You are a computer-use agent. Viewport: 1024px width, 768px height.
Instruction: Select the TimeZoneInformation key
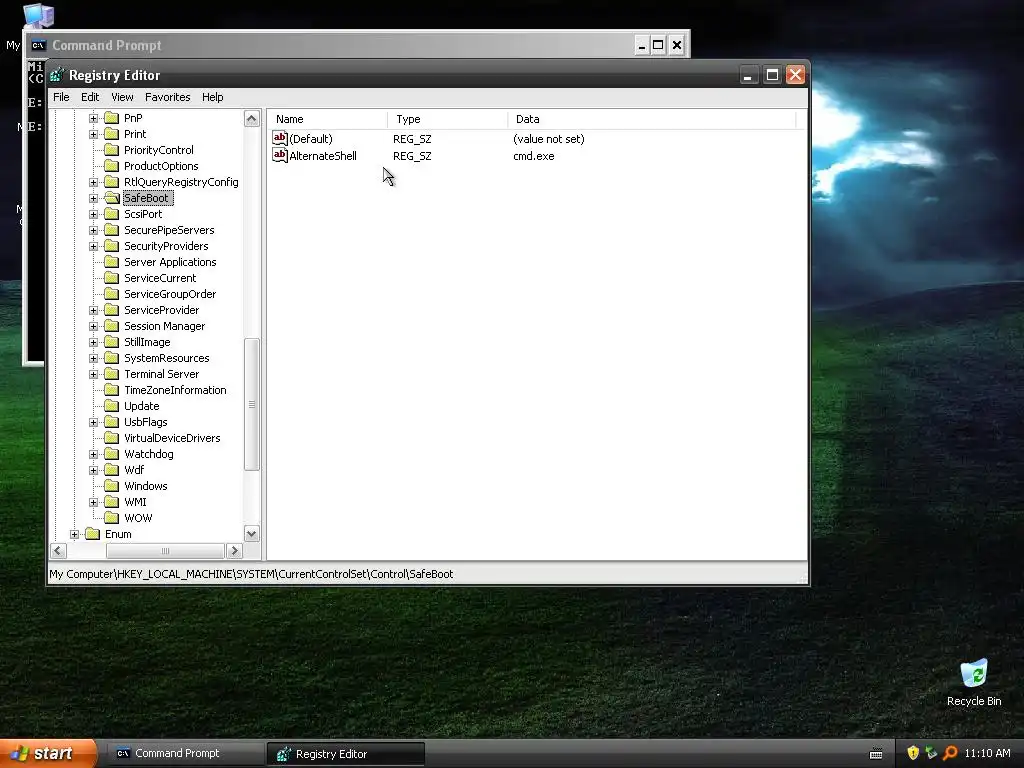(x=175, y=390)
